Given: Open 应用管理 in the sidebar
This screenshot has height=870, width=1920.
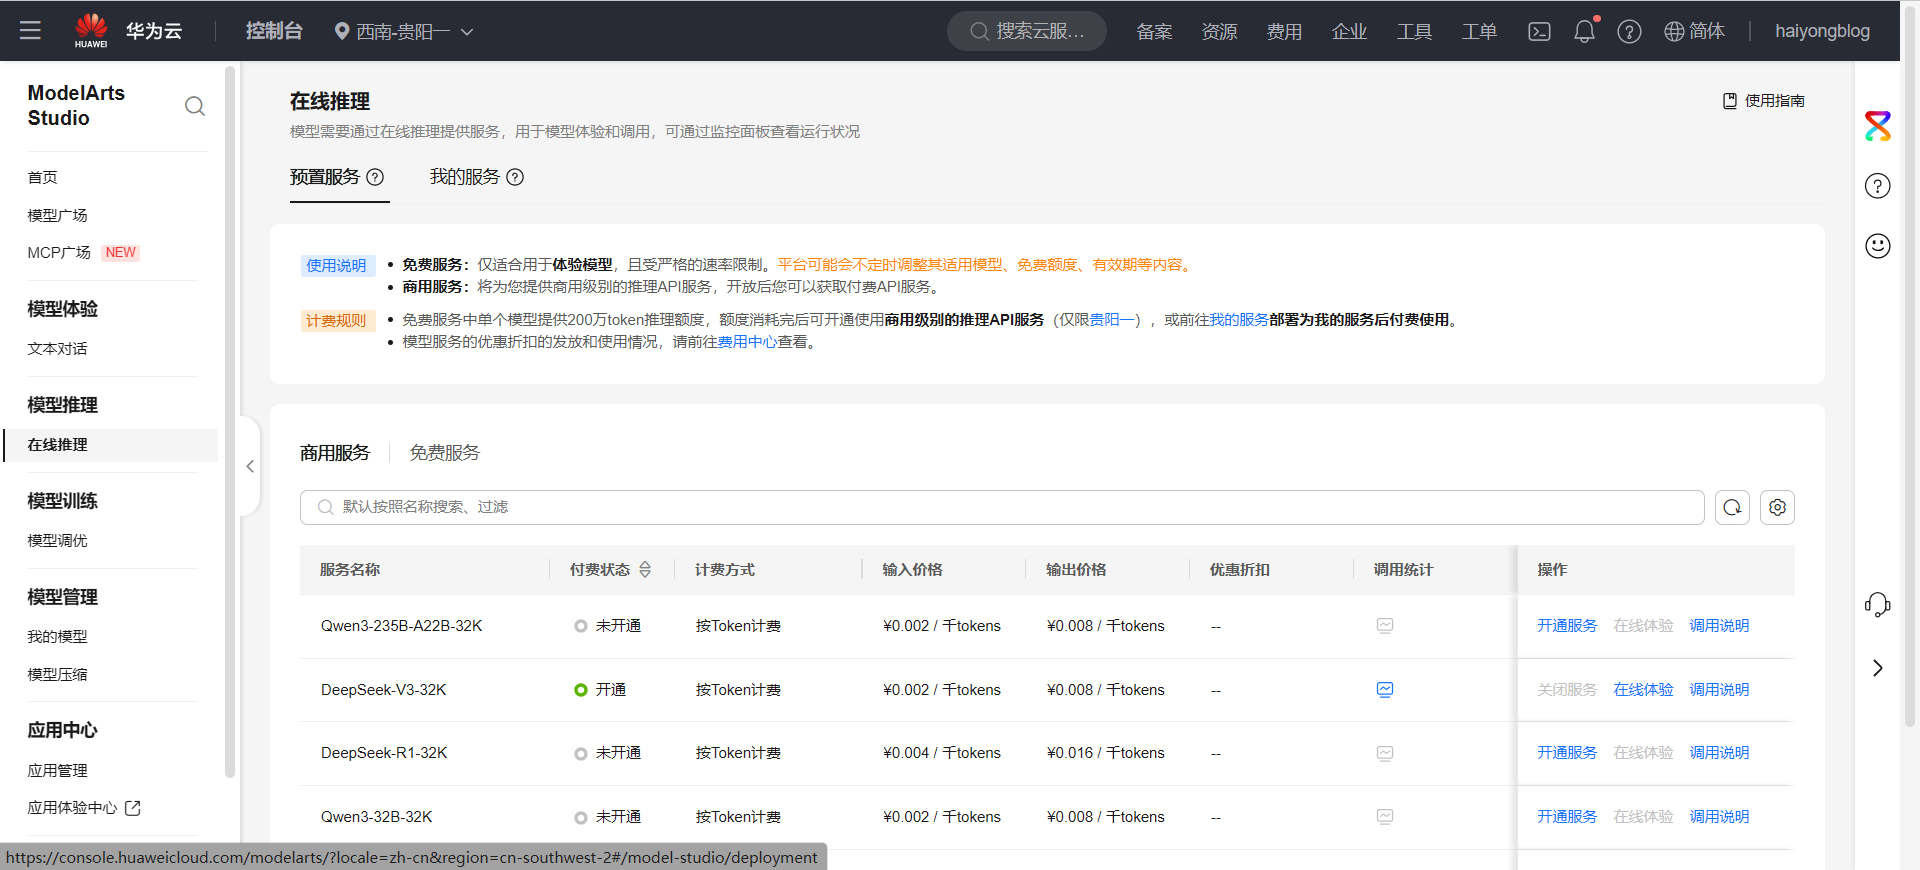Looking at the screenshot, I should [57, 771].
